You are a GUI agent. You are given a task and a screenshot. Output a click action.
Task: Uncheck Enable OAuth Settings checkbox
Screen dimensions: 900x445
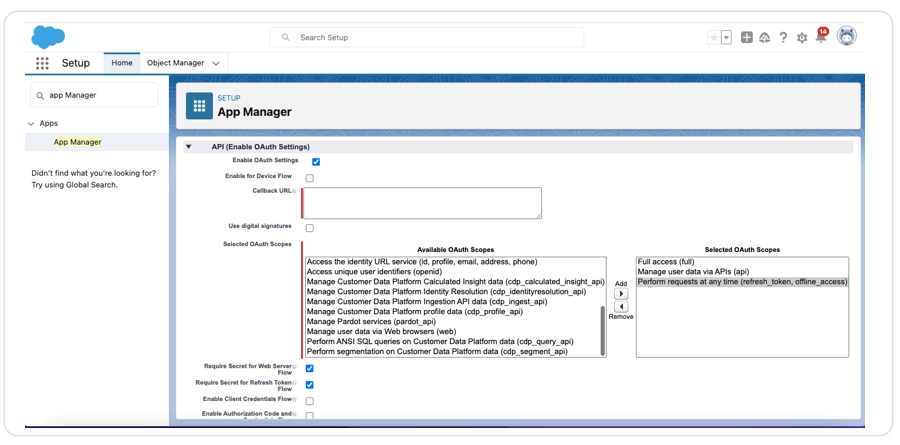(x=316, y=161)
